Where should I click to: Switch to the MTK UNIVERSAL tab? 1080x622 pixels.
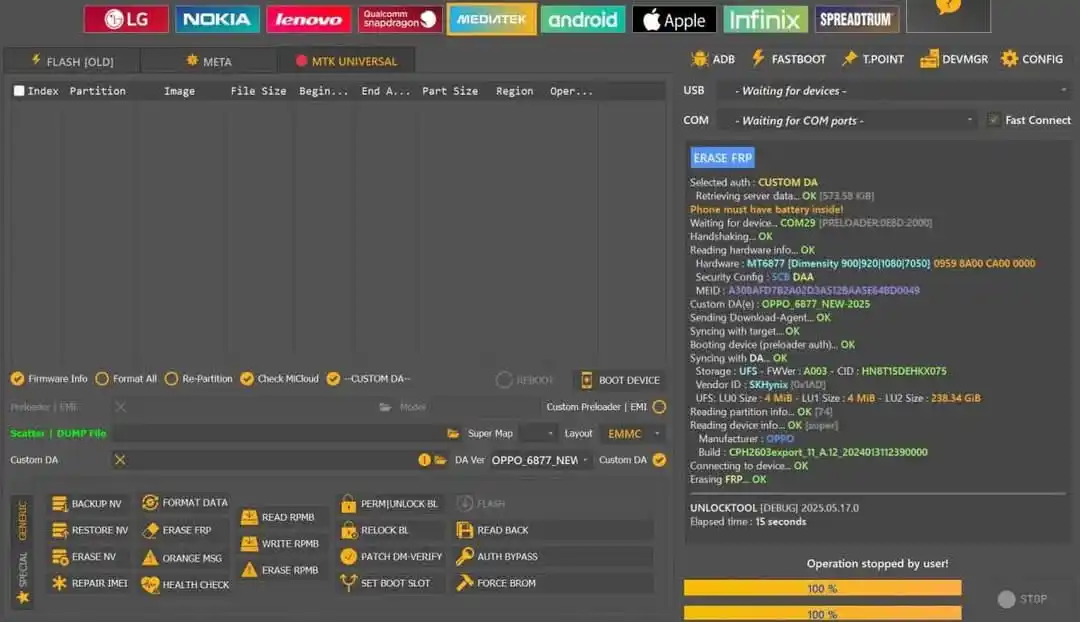click(x=346, y=61)
